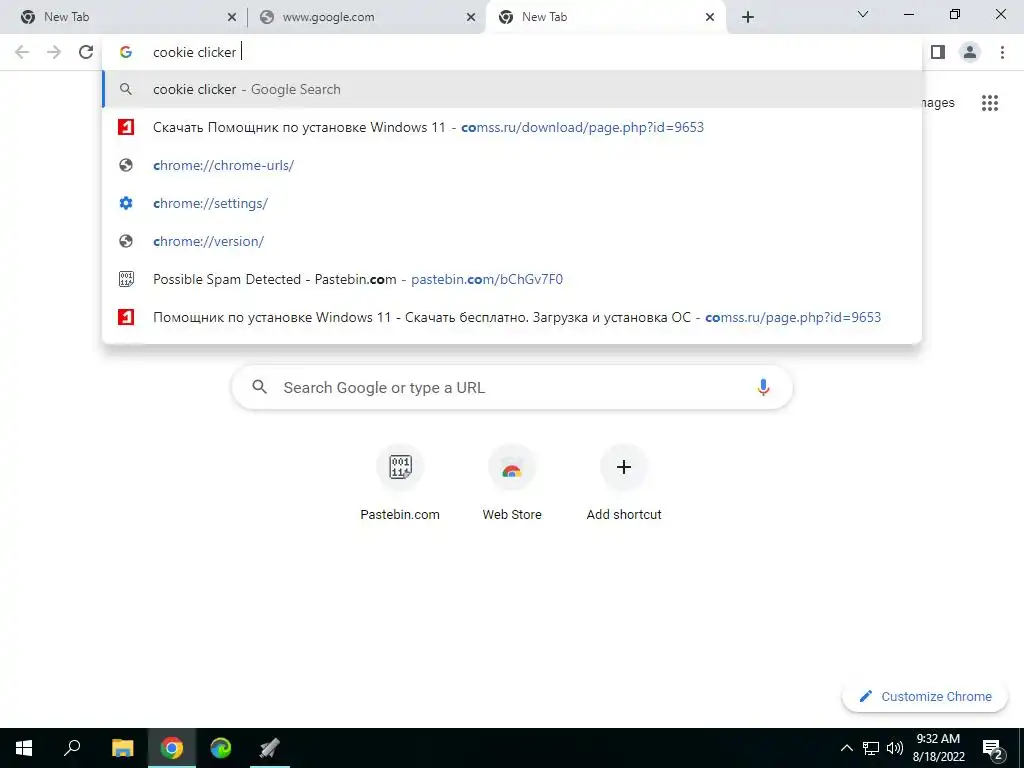Open the Google apps grid
The width and height of the screenshot is (1024, 768).
(990, 103)
